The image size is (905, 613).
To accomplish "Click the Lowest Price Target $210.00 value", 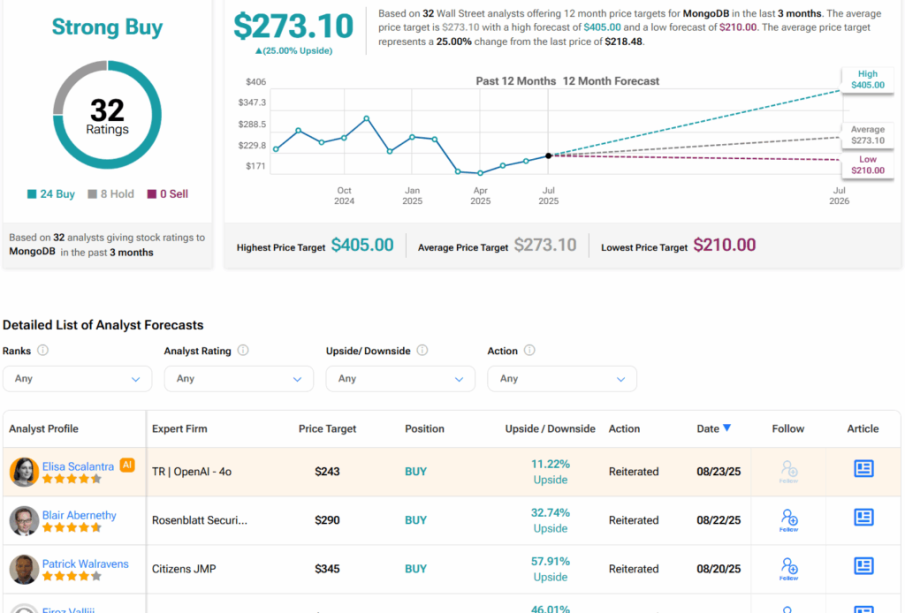I will pyautogui.click(x=724, y=245).
